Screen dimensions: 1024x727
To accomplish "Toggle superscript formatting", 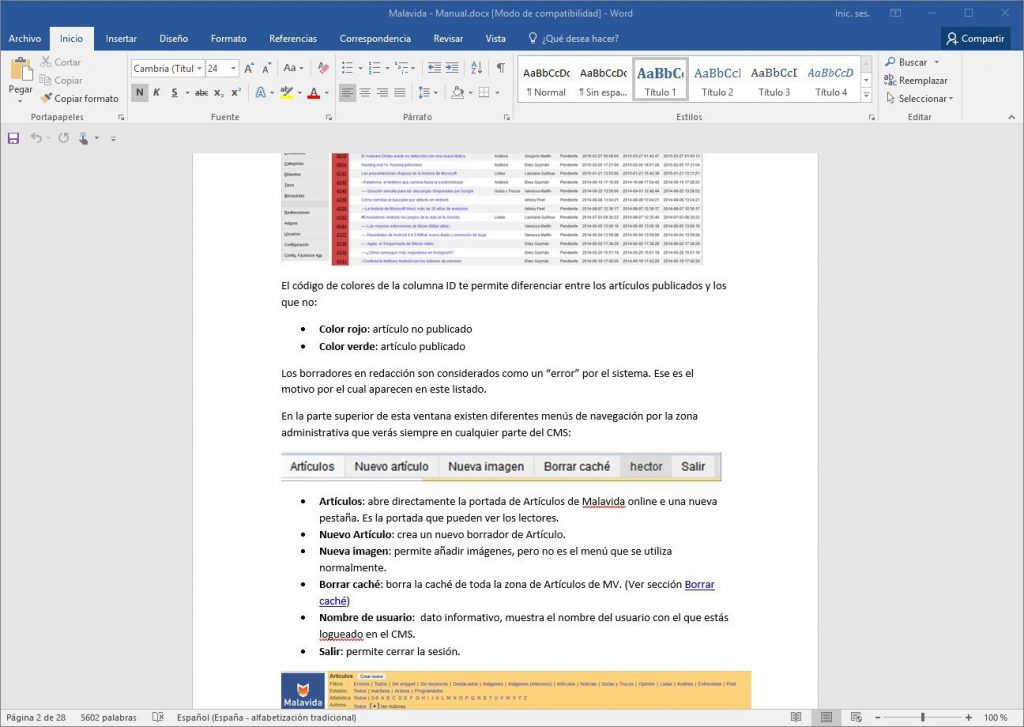I will [x=236, y=93].
